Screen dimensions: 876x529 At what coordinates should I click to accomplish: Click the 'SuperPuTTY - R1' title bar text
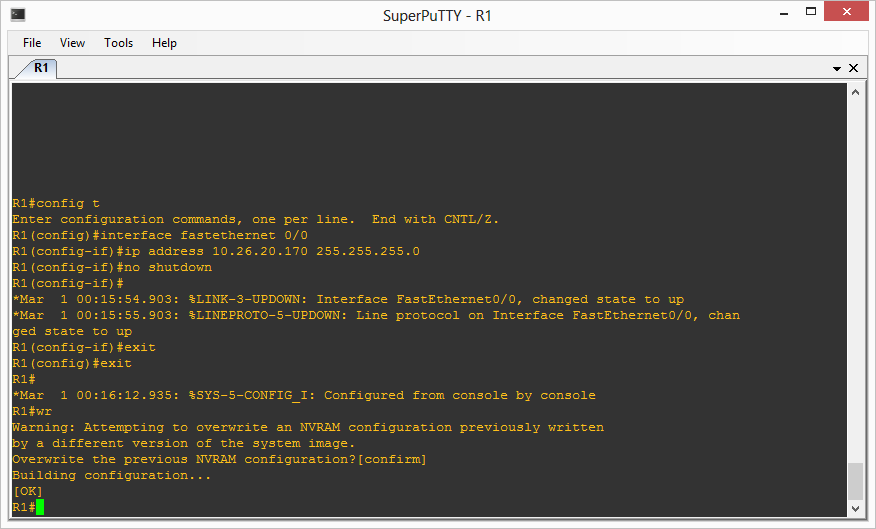click(x=437, y=16)
